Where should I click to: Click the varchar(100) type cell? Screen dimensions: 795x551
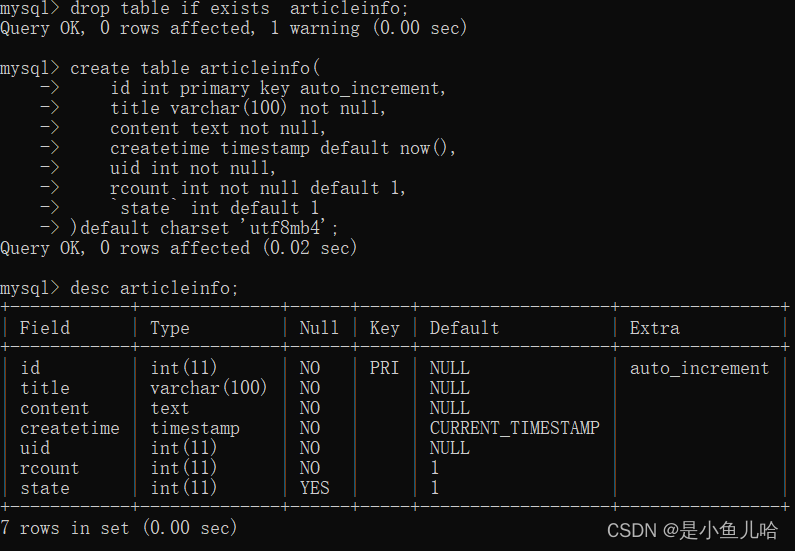point(208,388)
